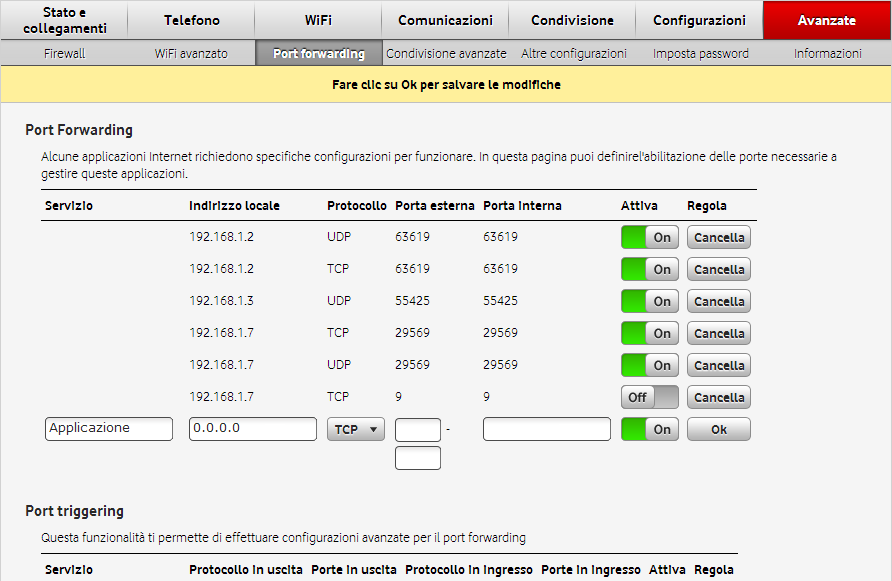Image resolution: width=892 pixels, height=581 pixels.
Task: Select the 0.0.0.0 address field
Action: click(x=252, y=428)
